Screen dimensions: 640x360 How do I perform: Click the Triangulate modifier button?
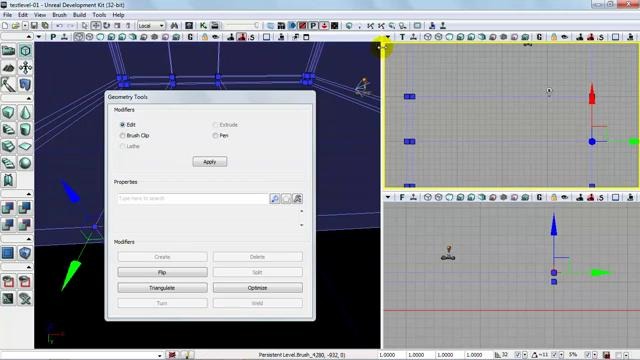[162, 288]
